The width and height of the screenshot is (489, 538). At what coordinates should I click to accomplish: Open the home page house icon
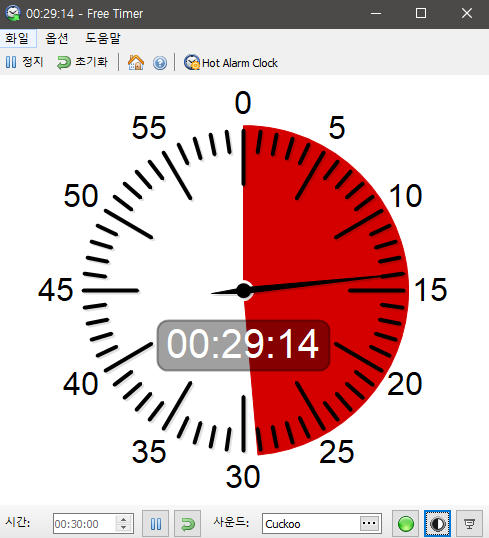coord(136,63)
